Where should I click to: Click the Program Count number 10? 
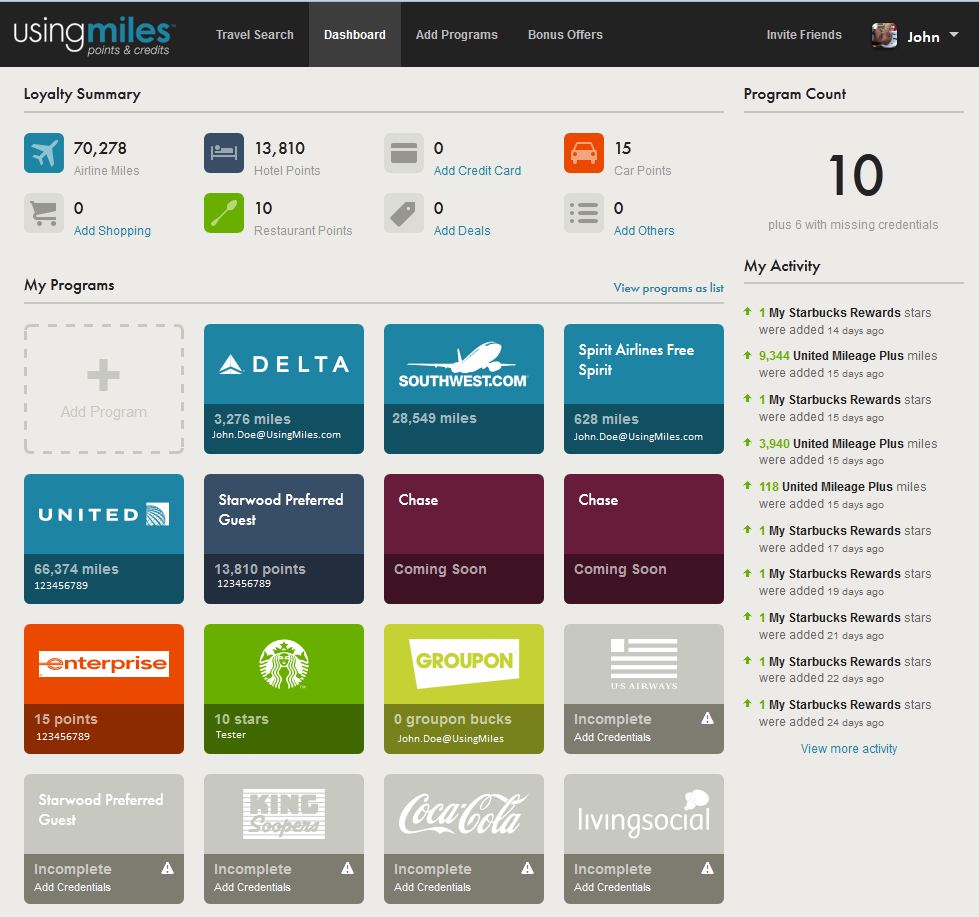[x=855, y=175]
